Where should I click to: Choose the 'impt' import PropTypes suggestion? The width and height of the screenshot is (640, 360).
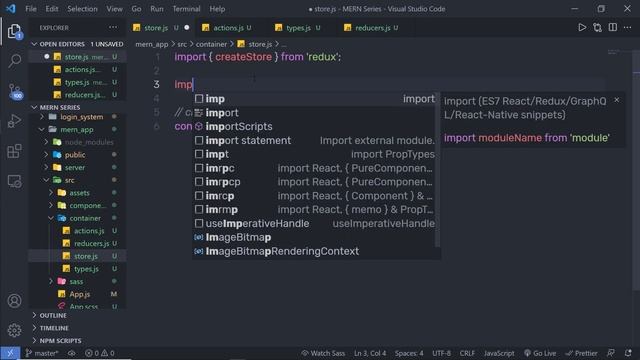(x=314, y=154)
